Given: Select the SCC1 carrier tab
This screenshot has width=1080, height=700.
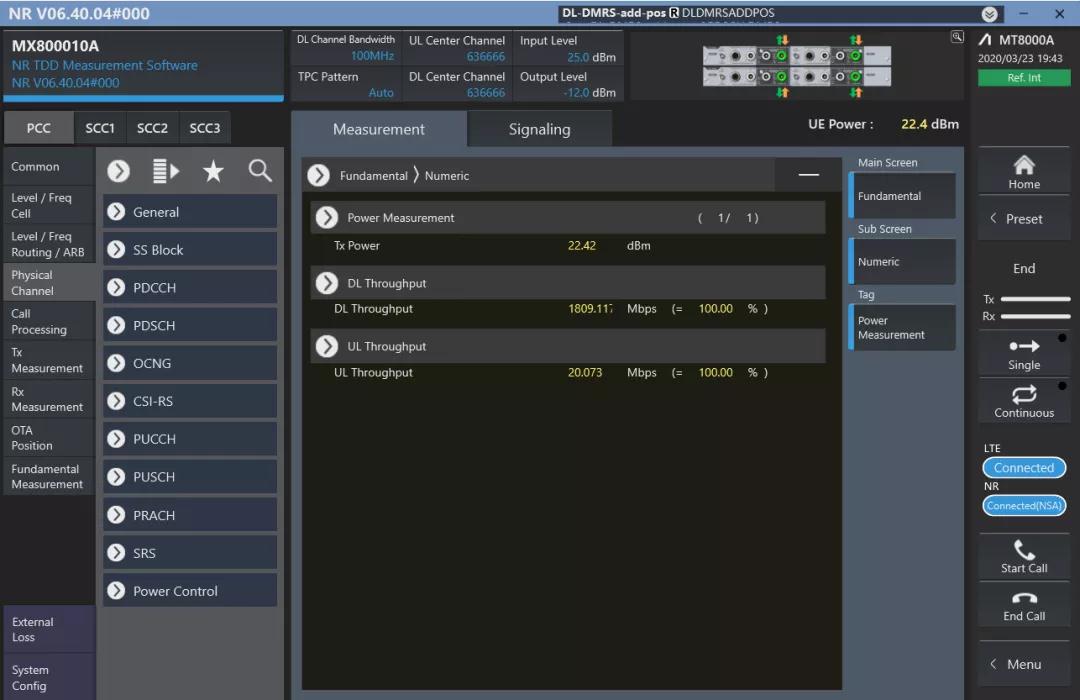Looking at the screenshot, I should click(x=100, y=128).
